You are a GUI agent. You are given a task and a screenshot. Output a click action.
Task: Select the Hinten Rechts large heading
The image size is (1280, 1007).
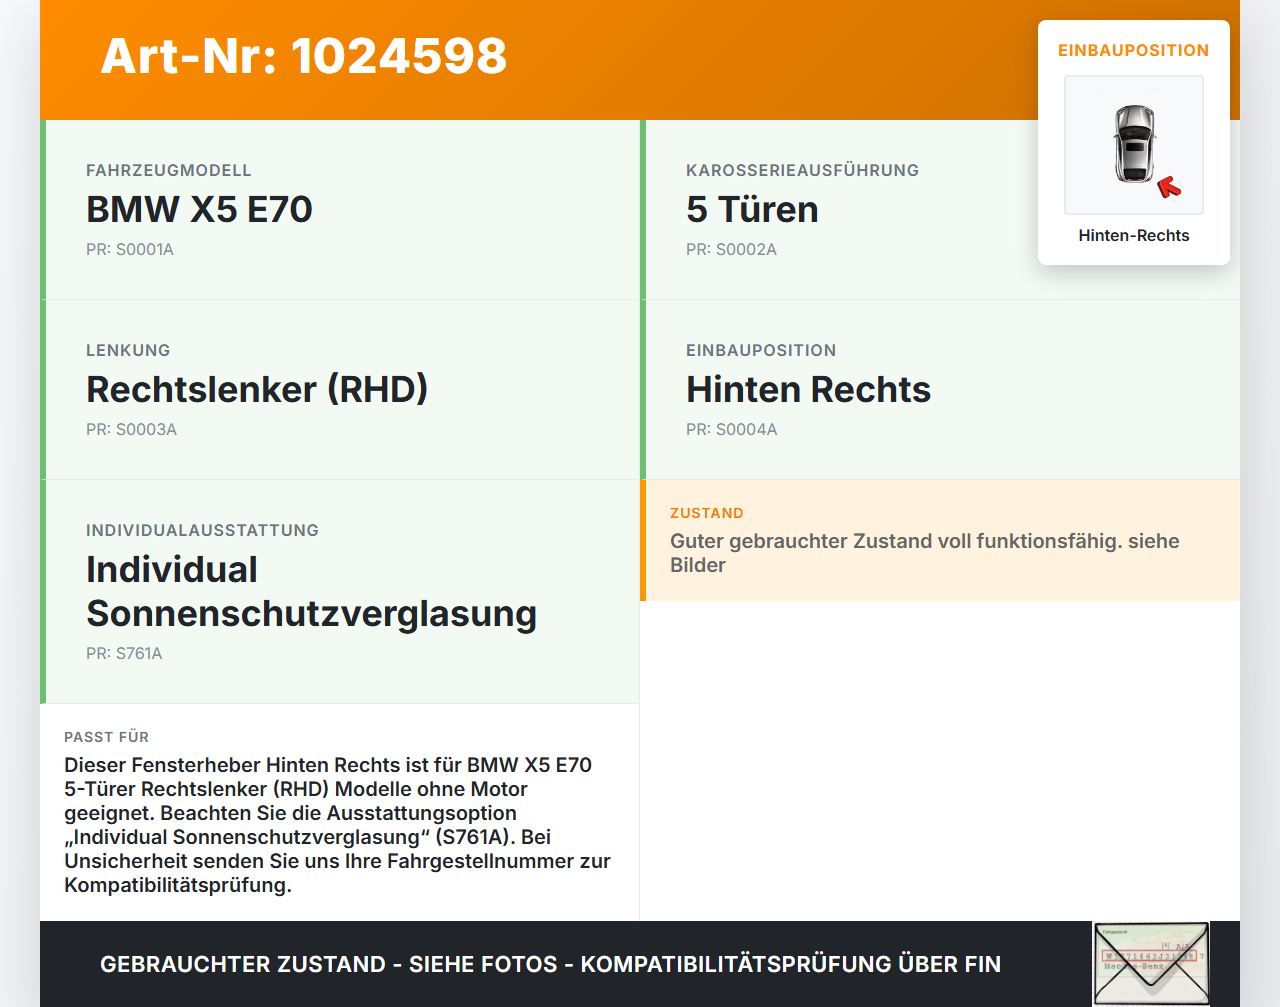point(808,389)
